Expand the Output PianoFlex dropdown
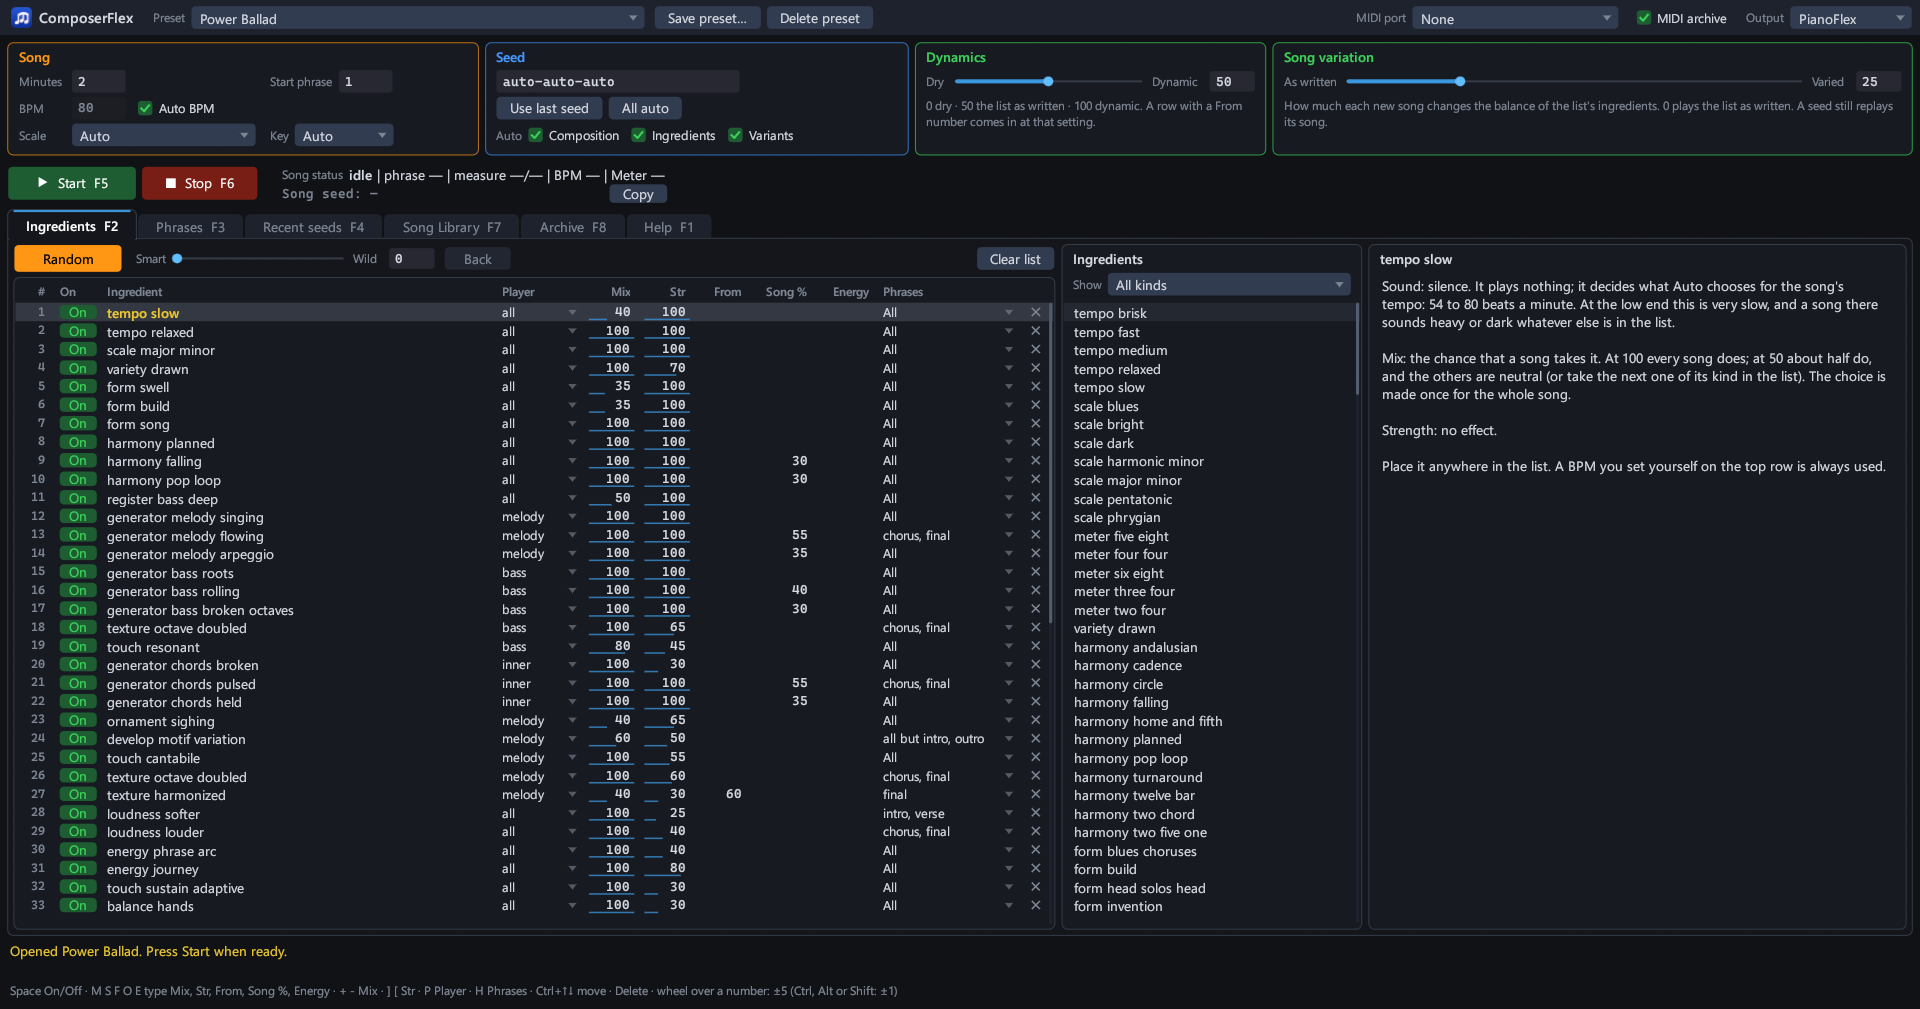Image resolution: width=1920 pixels, height=1009 pixels. pos(1851,18)
